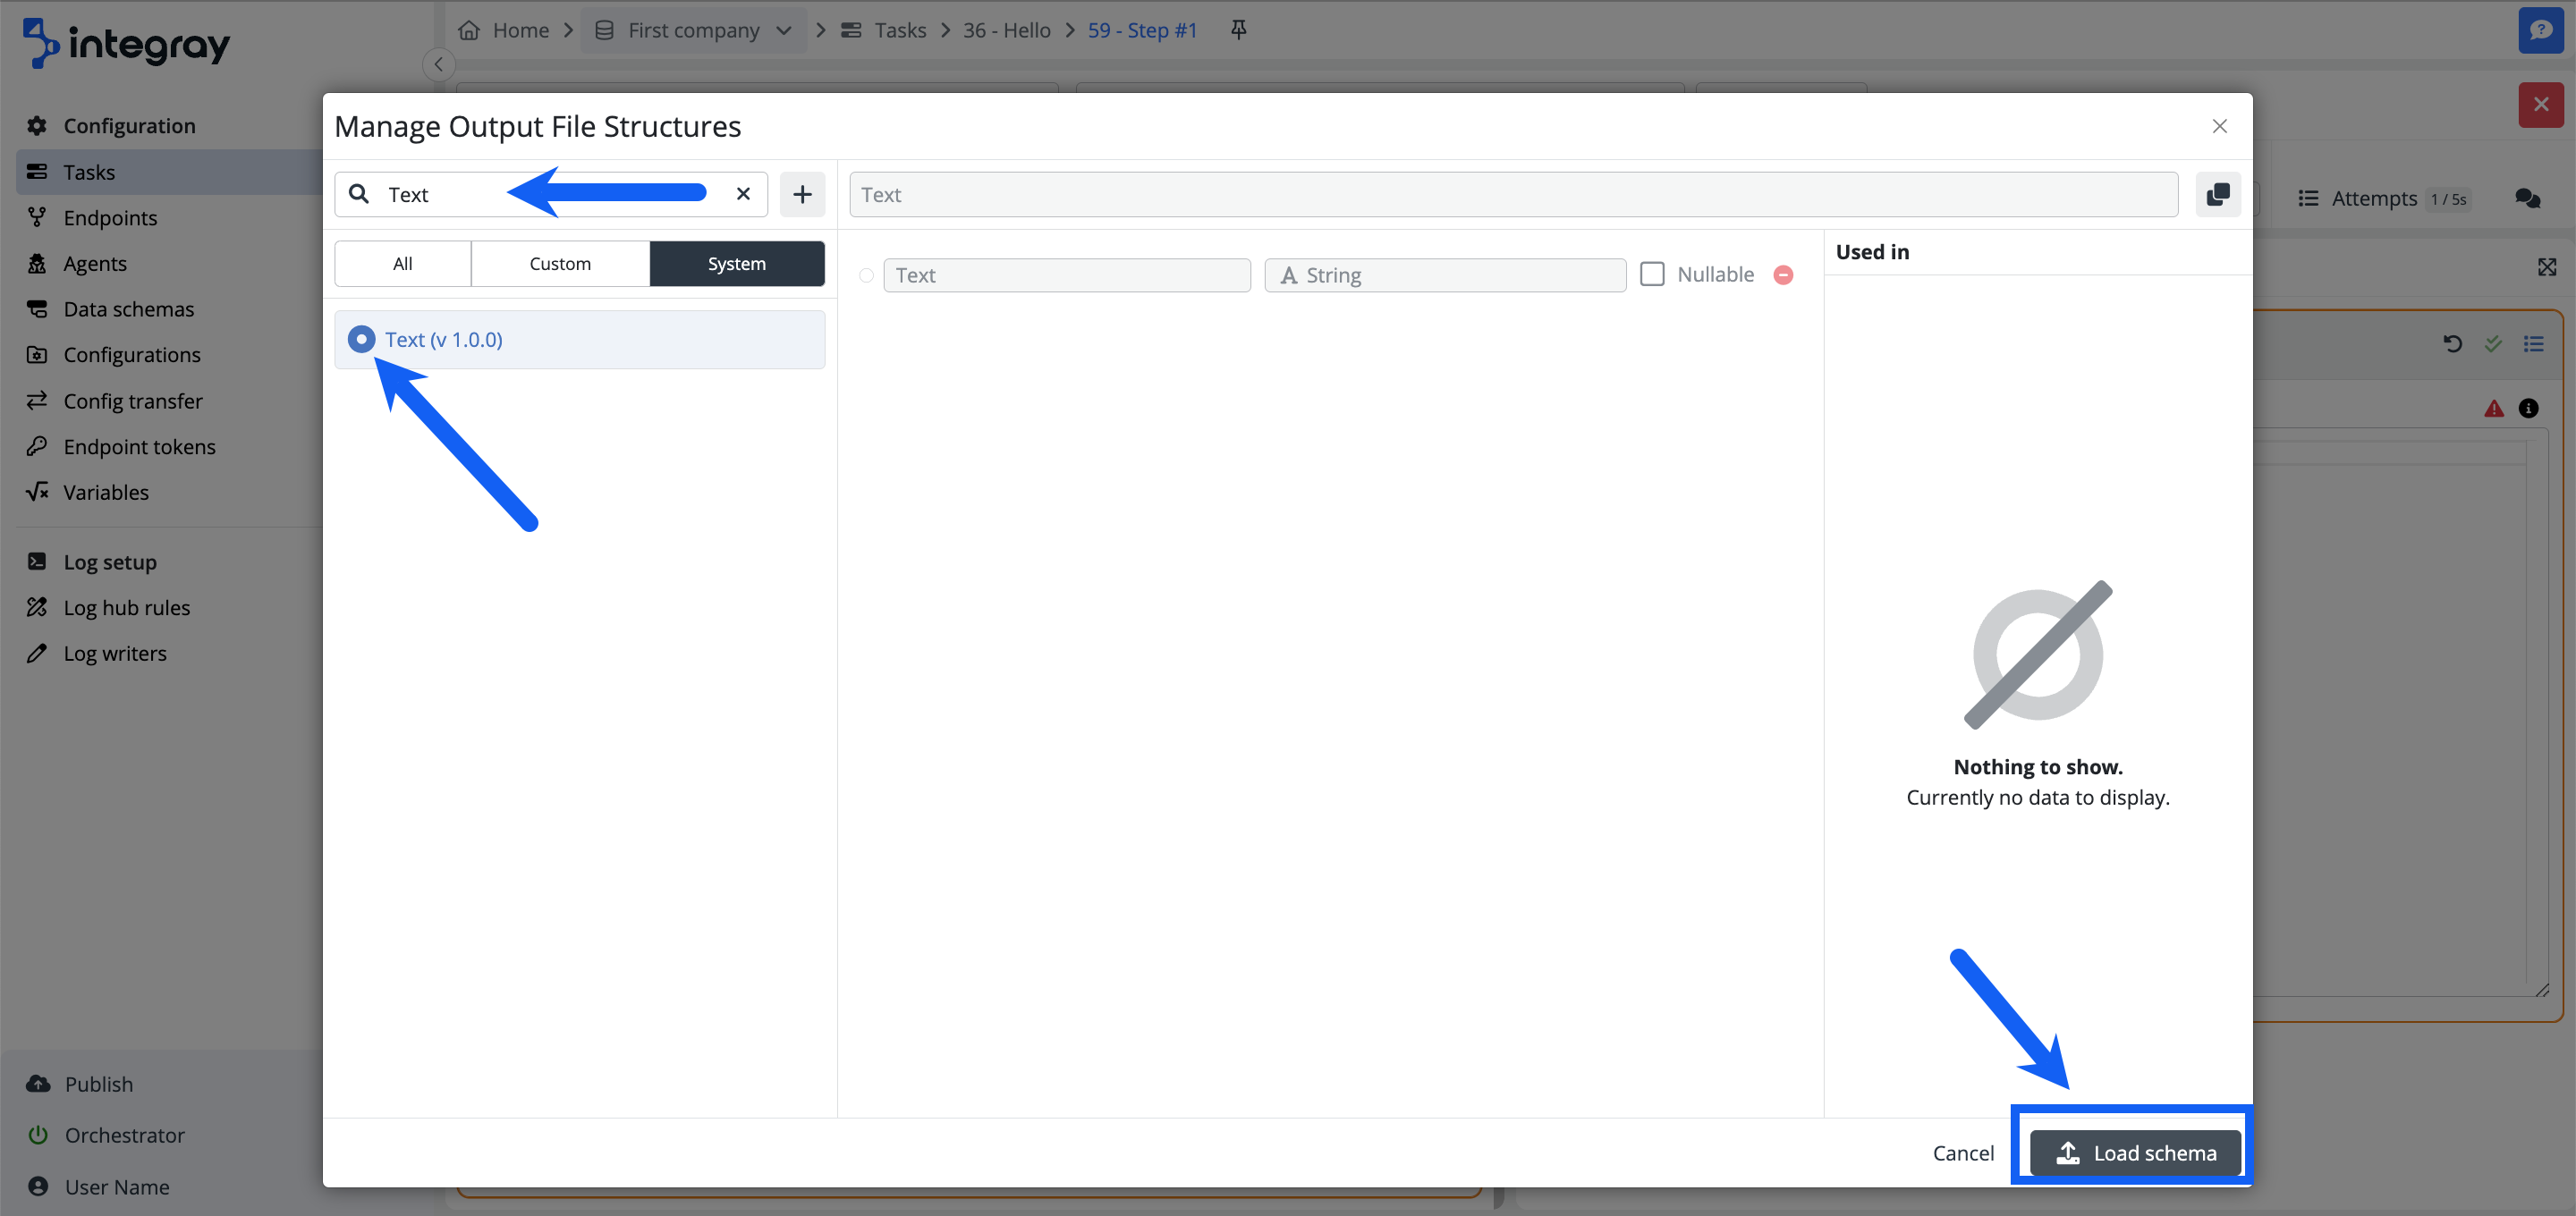Expand the editor to fullscreen
Image resolution: width=2576 pixels, height=1216 pixels.
point(2546,267)
